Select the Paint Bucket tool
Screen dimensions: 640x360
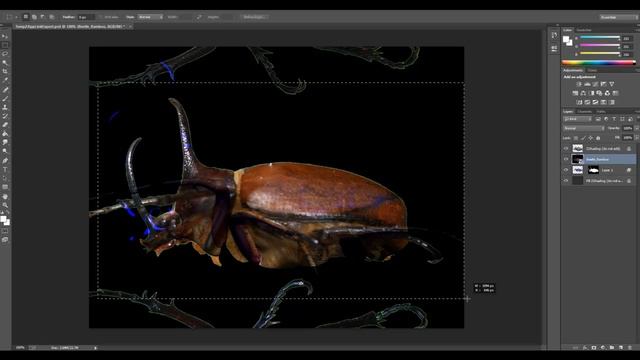pos(5,134)
